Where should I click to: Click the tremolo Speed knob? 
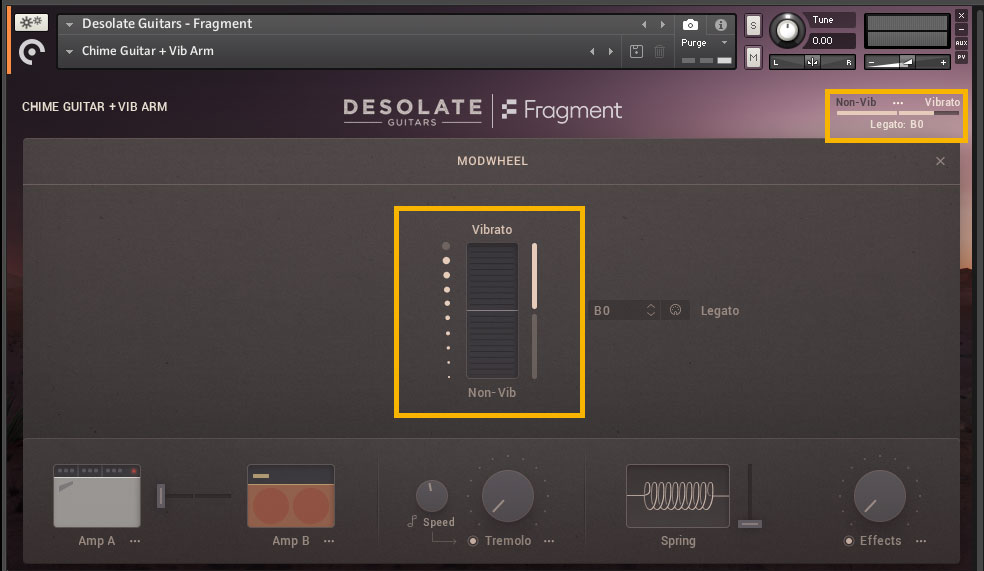pos(432,496)
